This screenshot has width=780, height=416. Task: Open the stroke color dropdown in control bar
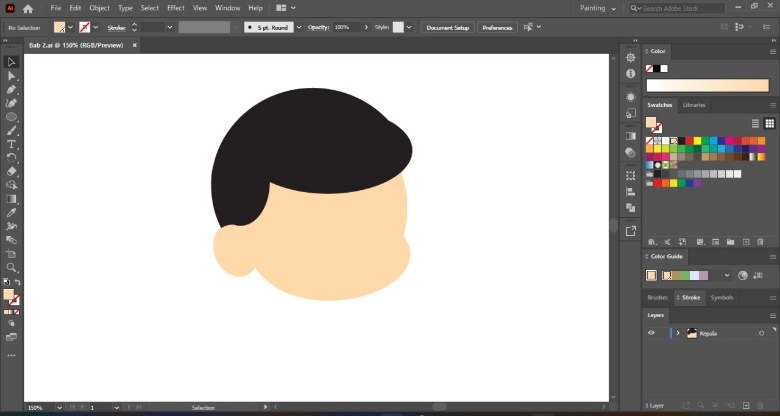tap(96, 27)
